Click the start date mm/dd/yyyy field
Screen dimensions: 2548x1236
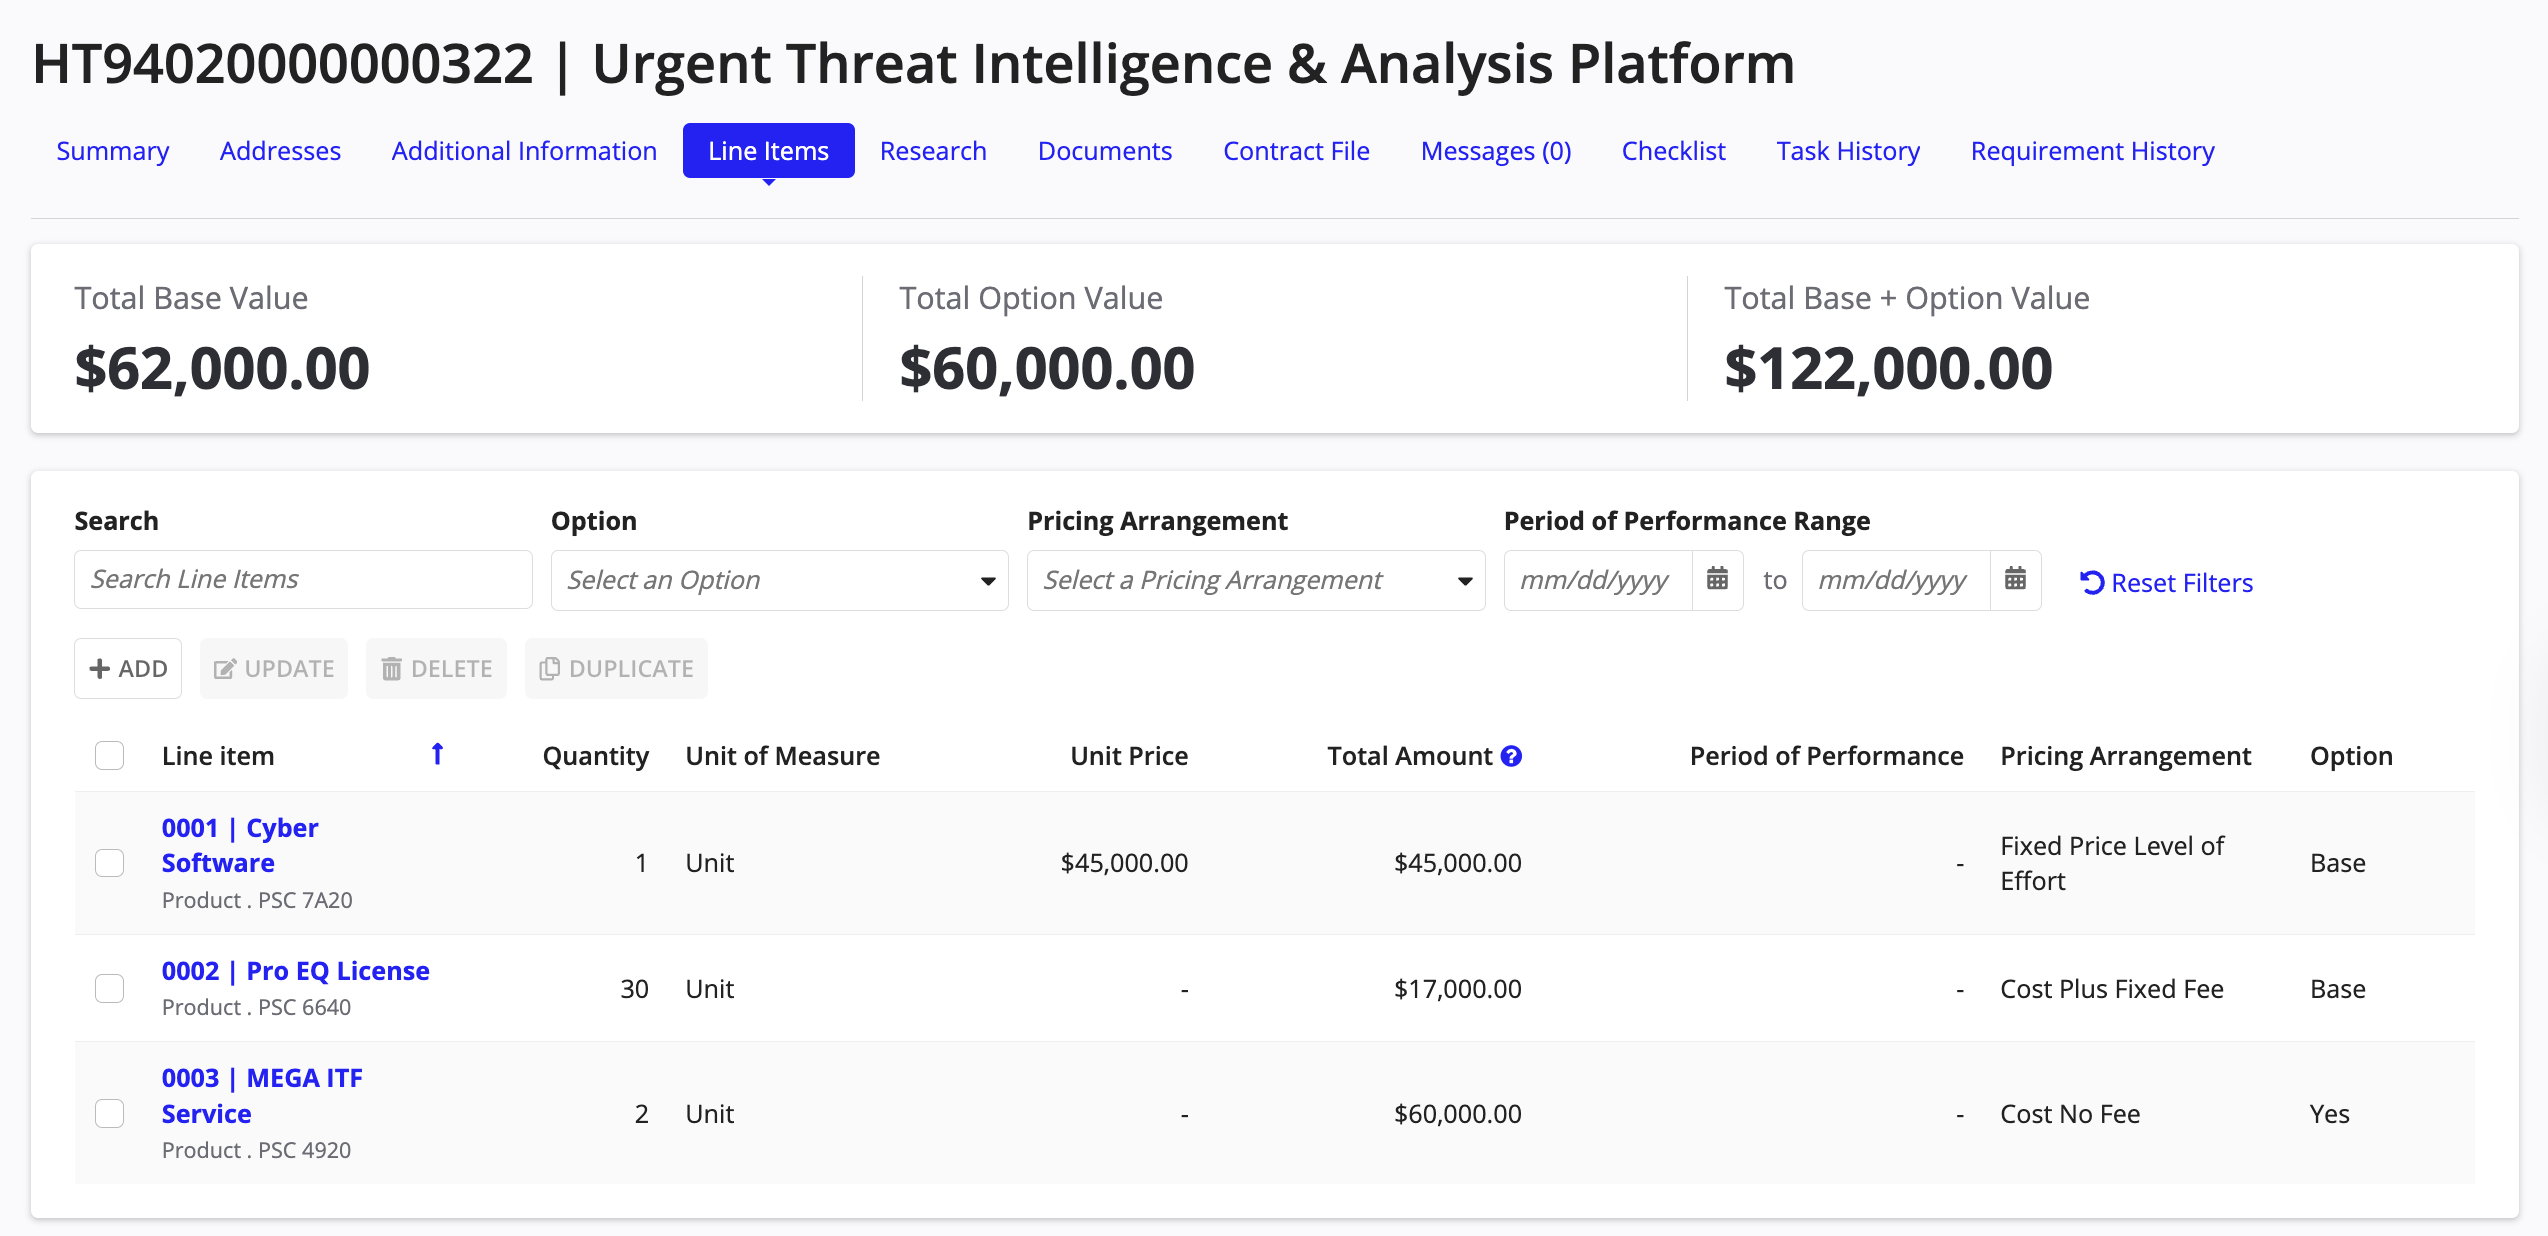(x=1597, y=580)
